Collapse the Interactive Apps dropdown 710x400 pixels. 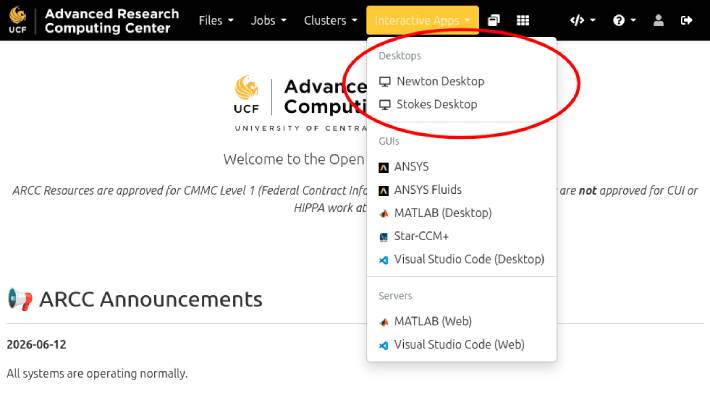pyautogui.click(x=422, y=20)
